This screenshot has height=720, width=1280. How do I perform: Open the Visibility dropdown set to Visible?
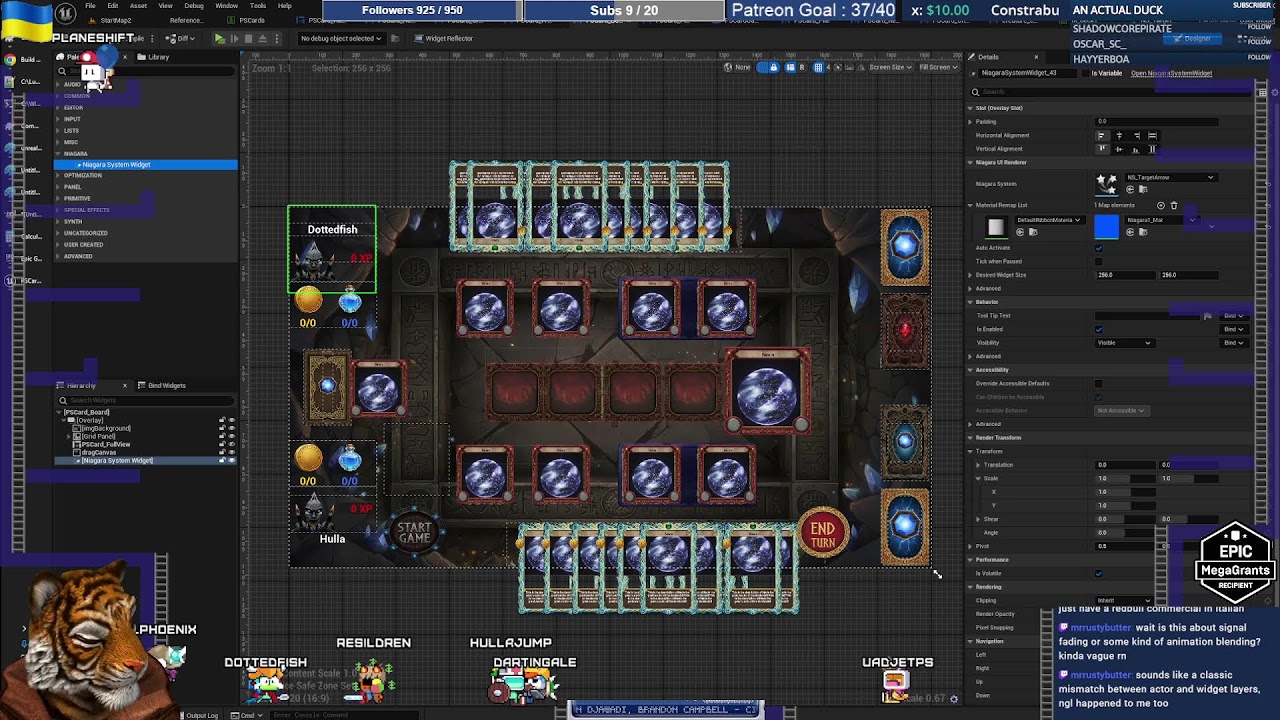pyautogui.click(x=1125, y=343)
